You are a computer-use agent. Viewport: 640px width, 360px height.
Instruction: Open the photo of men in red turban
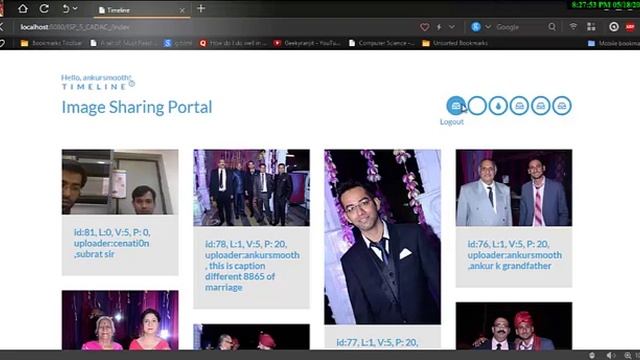(514, 326)
